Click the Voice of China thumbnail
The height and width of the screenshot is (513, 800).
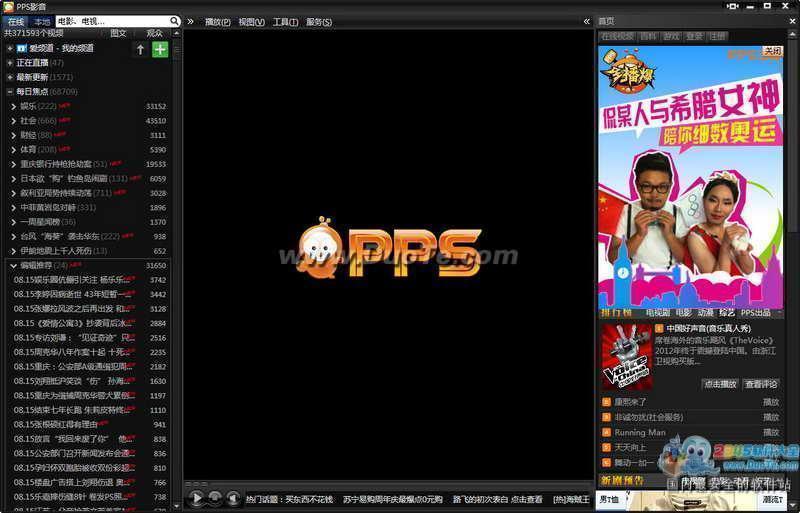(627, 357)
